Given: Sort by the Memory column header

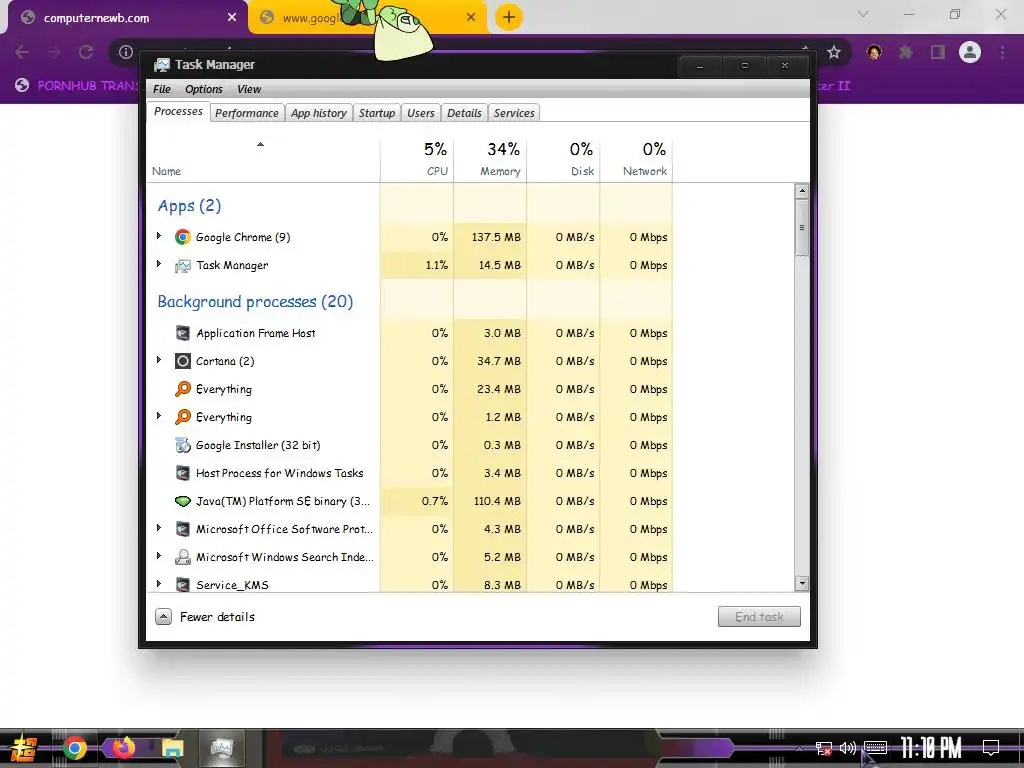Looking at the screenshot, I should (x=490, y=159).
